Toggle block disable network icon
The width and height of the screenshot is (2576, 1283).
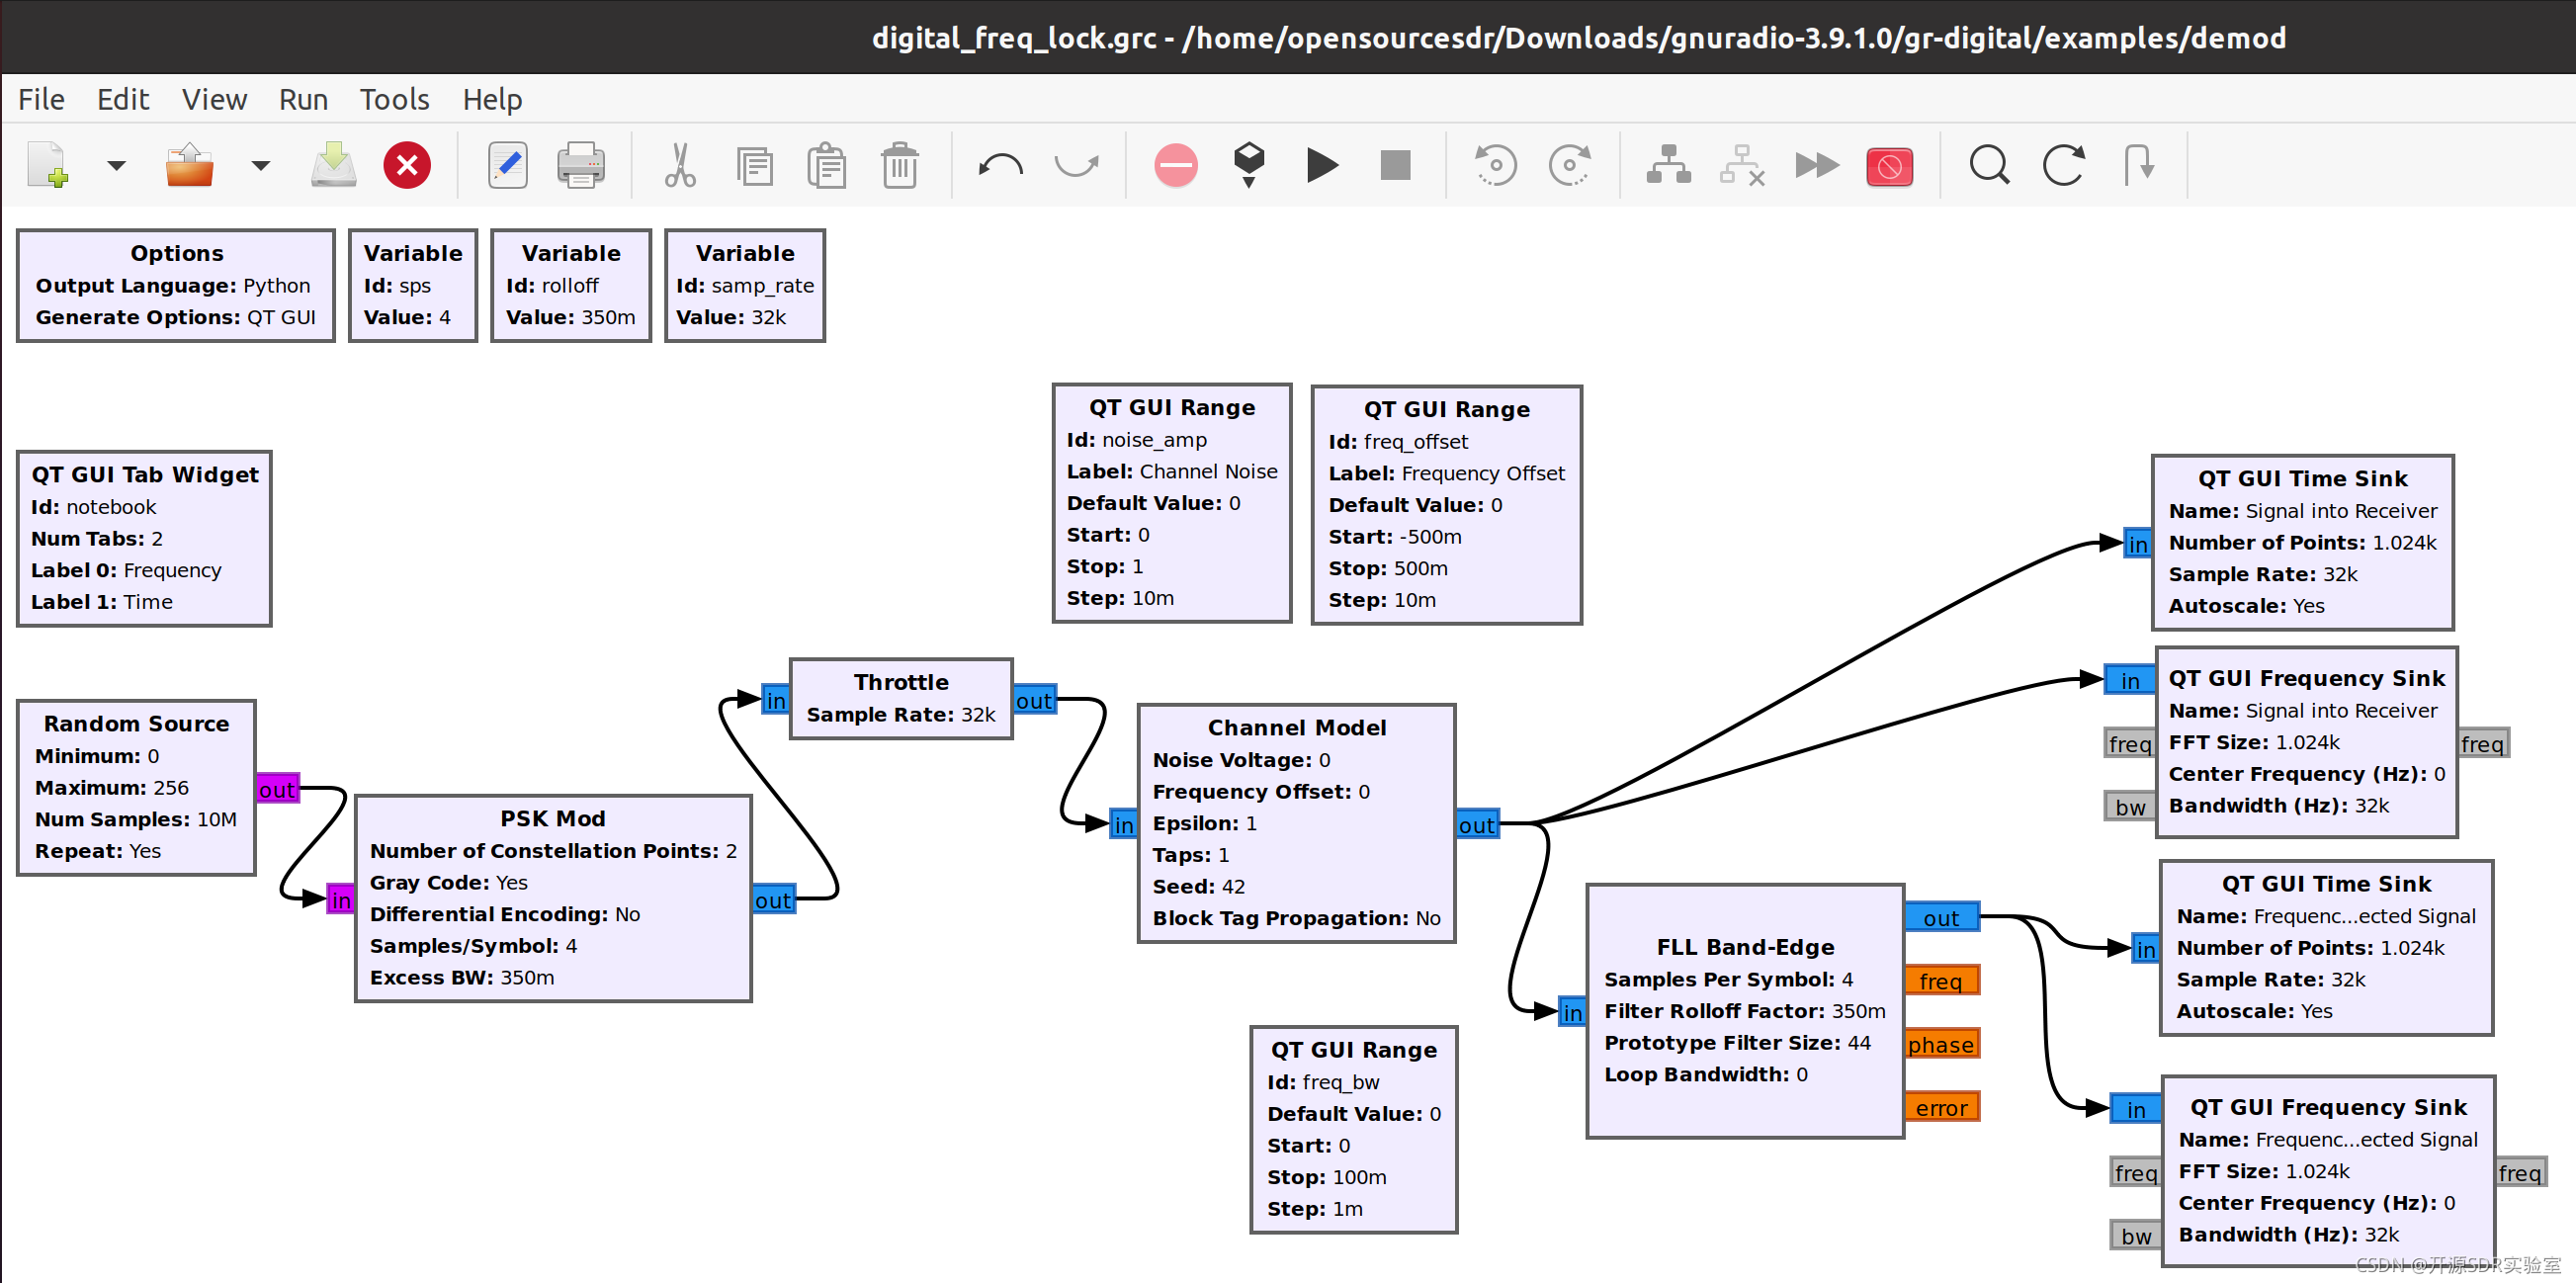click(1742, 165)
